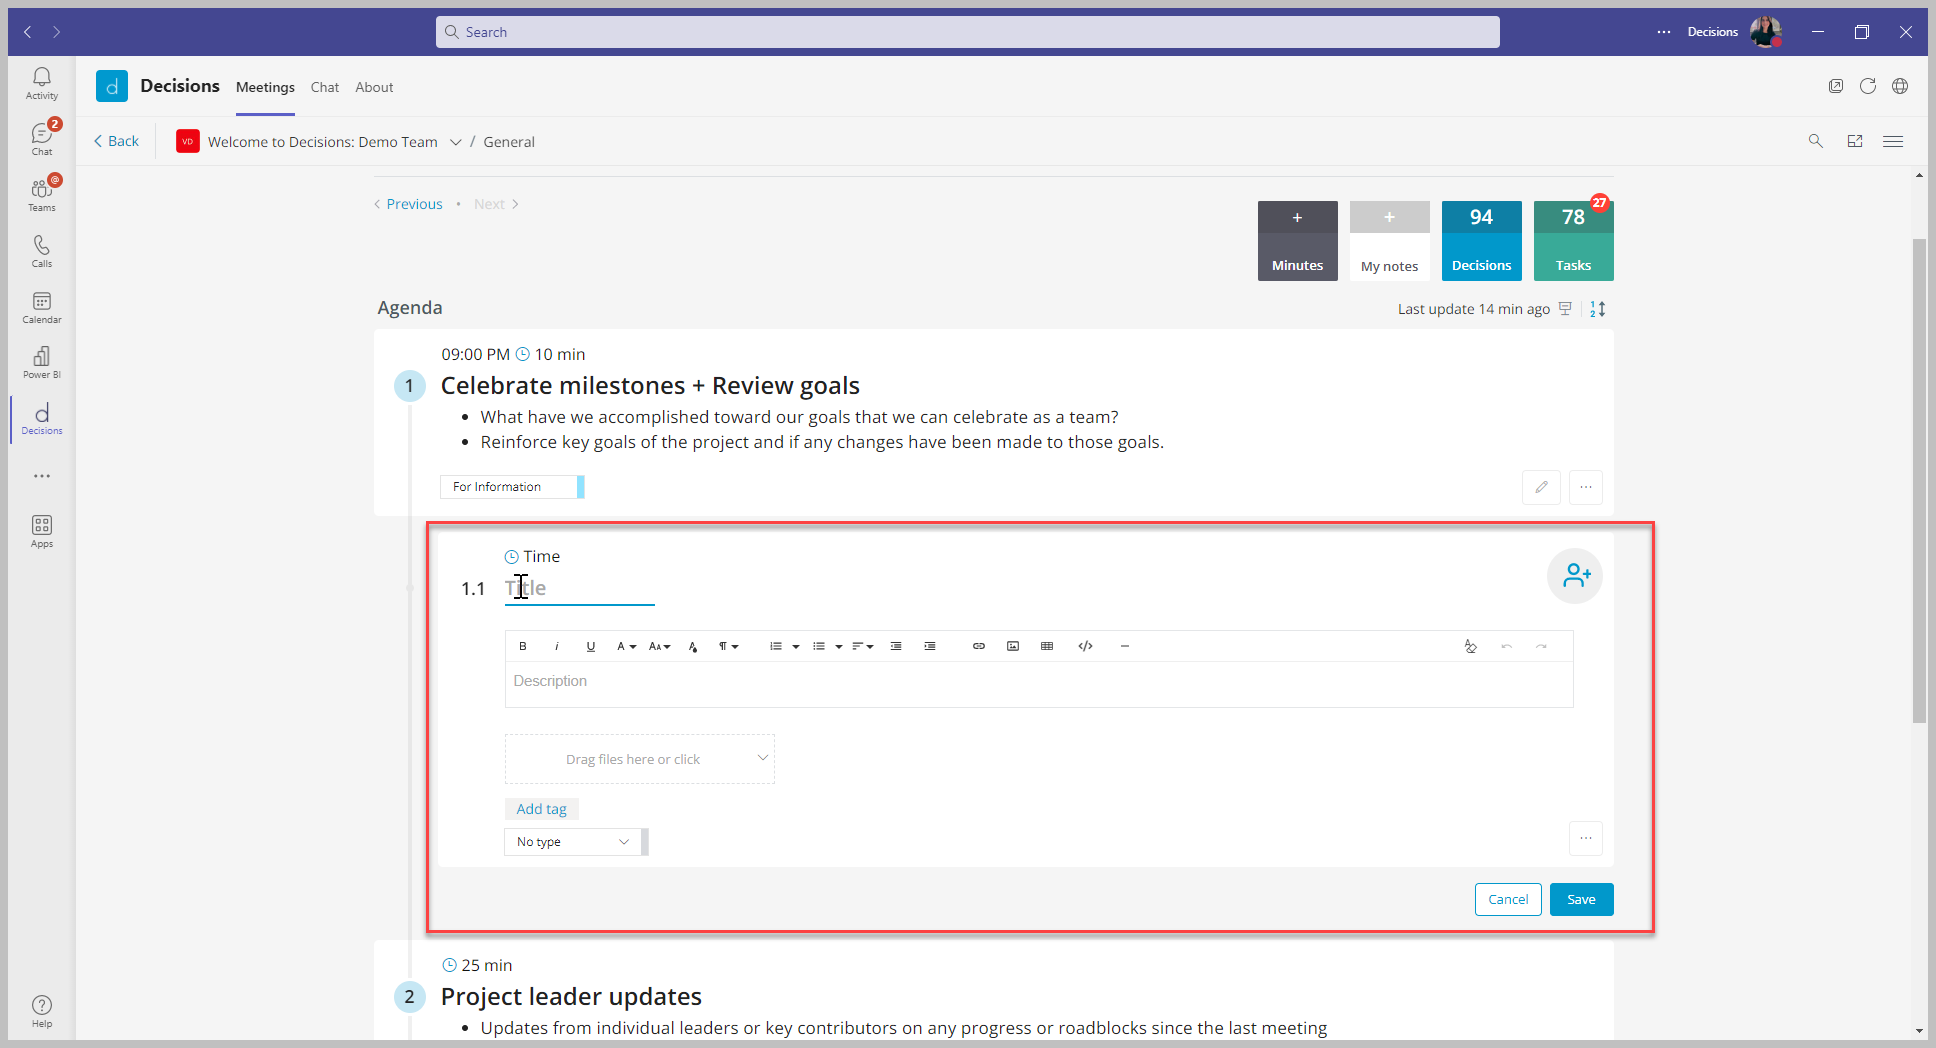Viewport: 1936px width, 1048px height.
Task: Undo last edit in the editor
Action: 1506,646
